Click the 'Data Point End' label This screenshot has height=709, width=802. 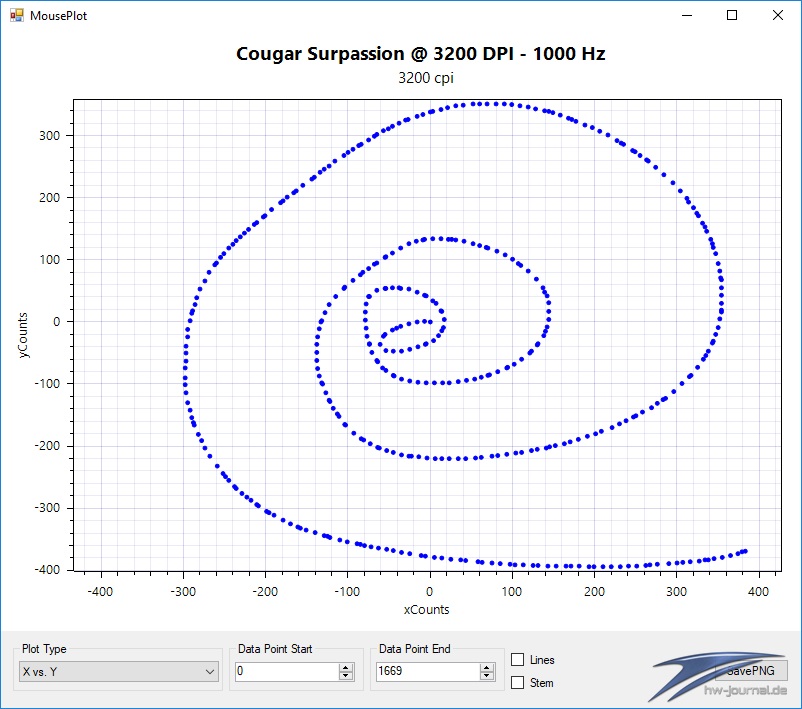click(415, 649)
